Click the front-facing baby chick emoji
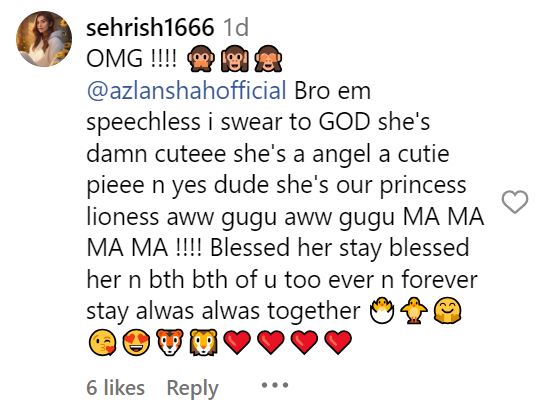538x416 pixels. coord(414,311)
